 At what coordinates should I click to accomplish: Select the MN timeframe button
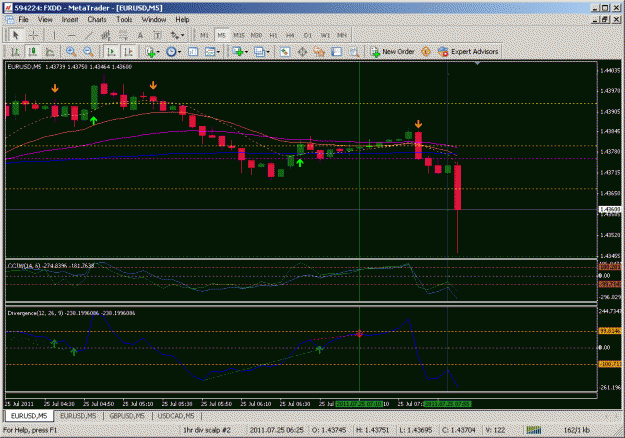(x=342, y=35)
